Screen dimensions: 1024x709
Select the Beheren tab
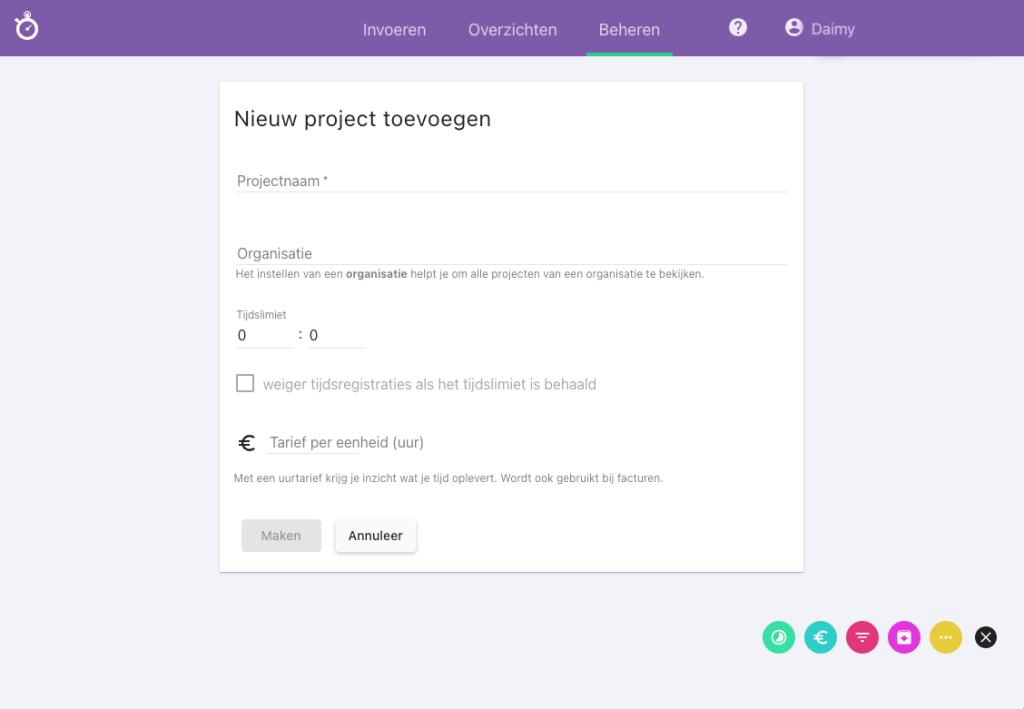(x=629, y=29)
